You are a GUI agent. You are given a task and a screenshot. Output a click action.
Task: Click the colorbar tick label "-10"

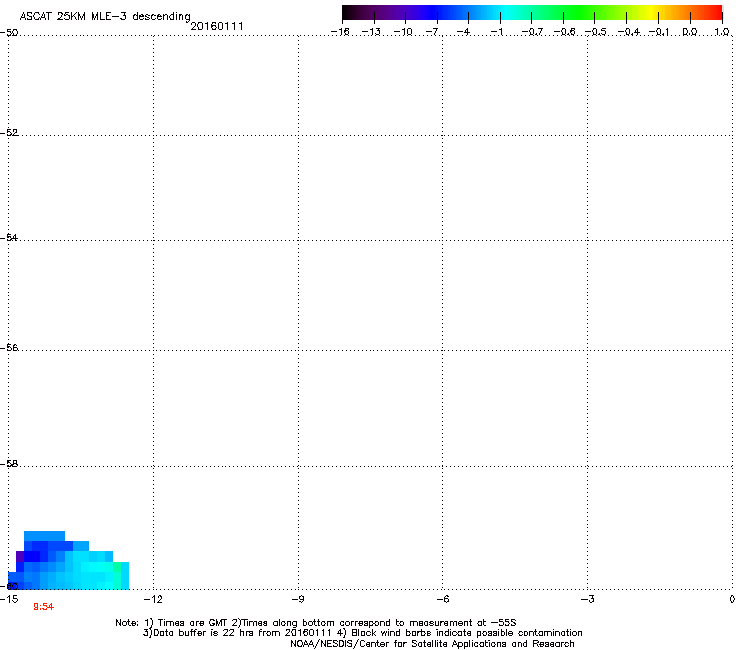click(x=403, y=32)
